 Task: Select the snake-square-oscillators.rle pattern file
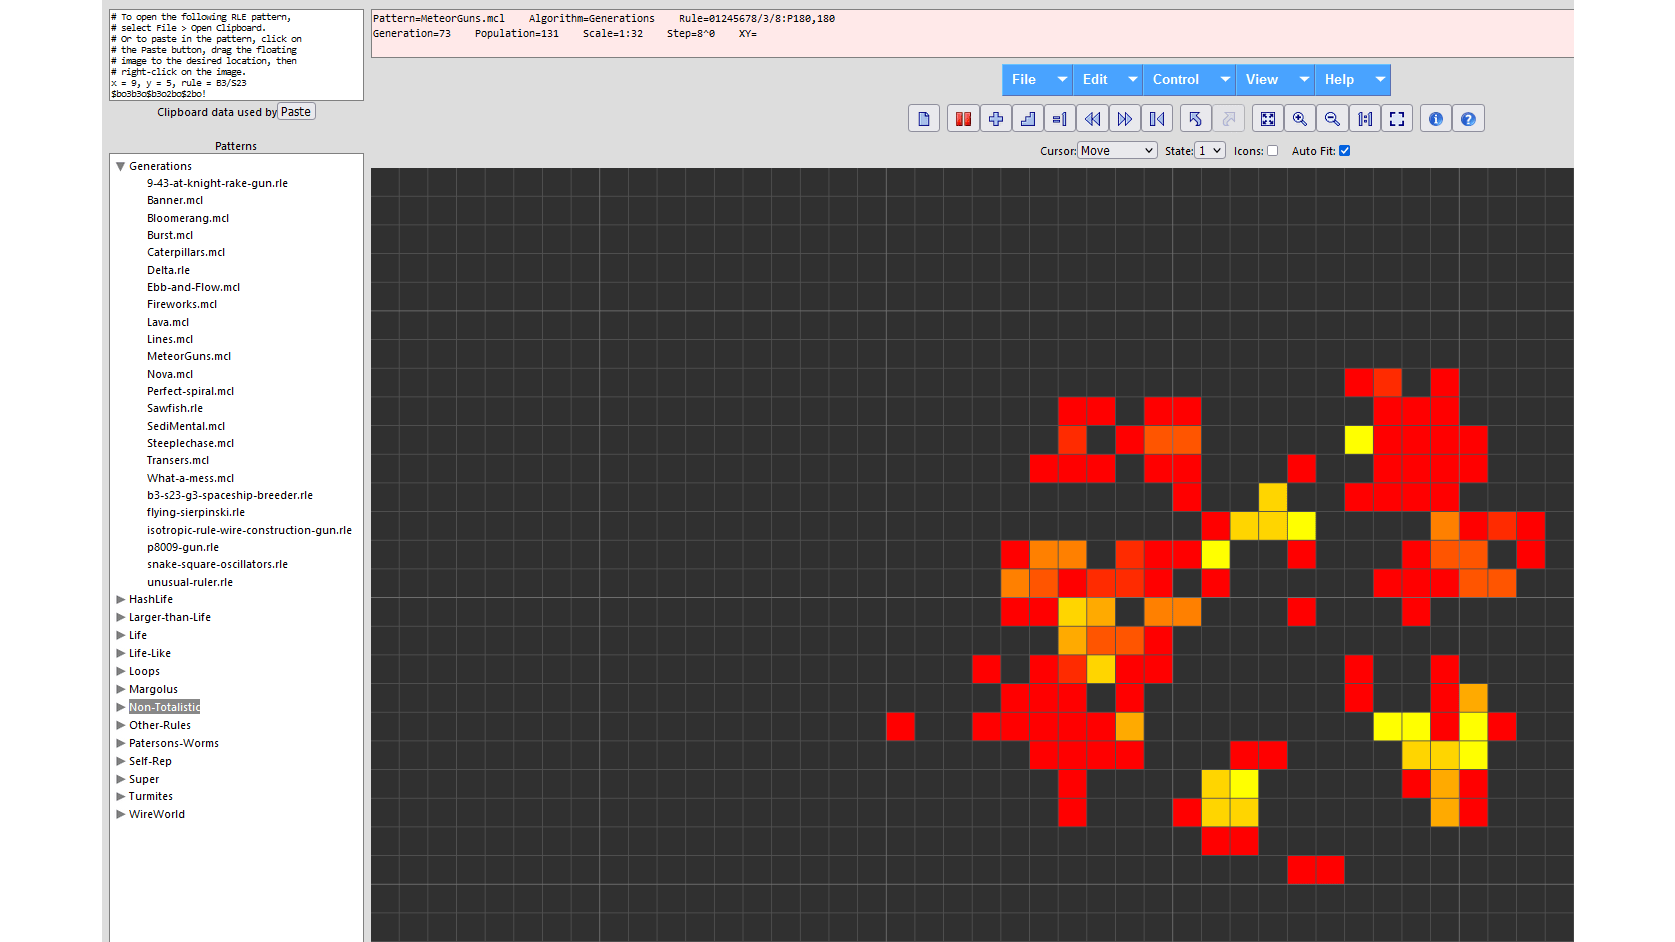click(x=217, y=565)
